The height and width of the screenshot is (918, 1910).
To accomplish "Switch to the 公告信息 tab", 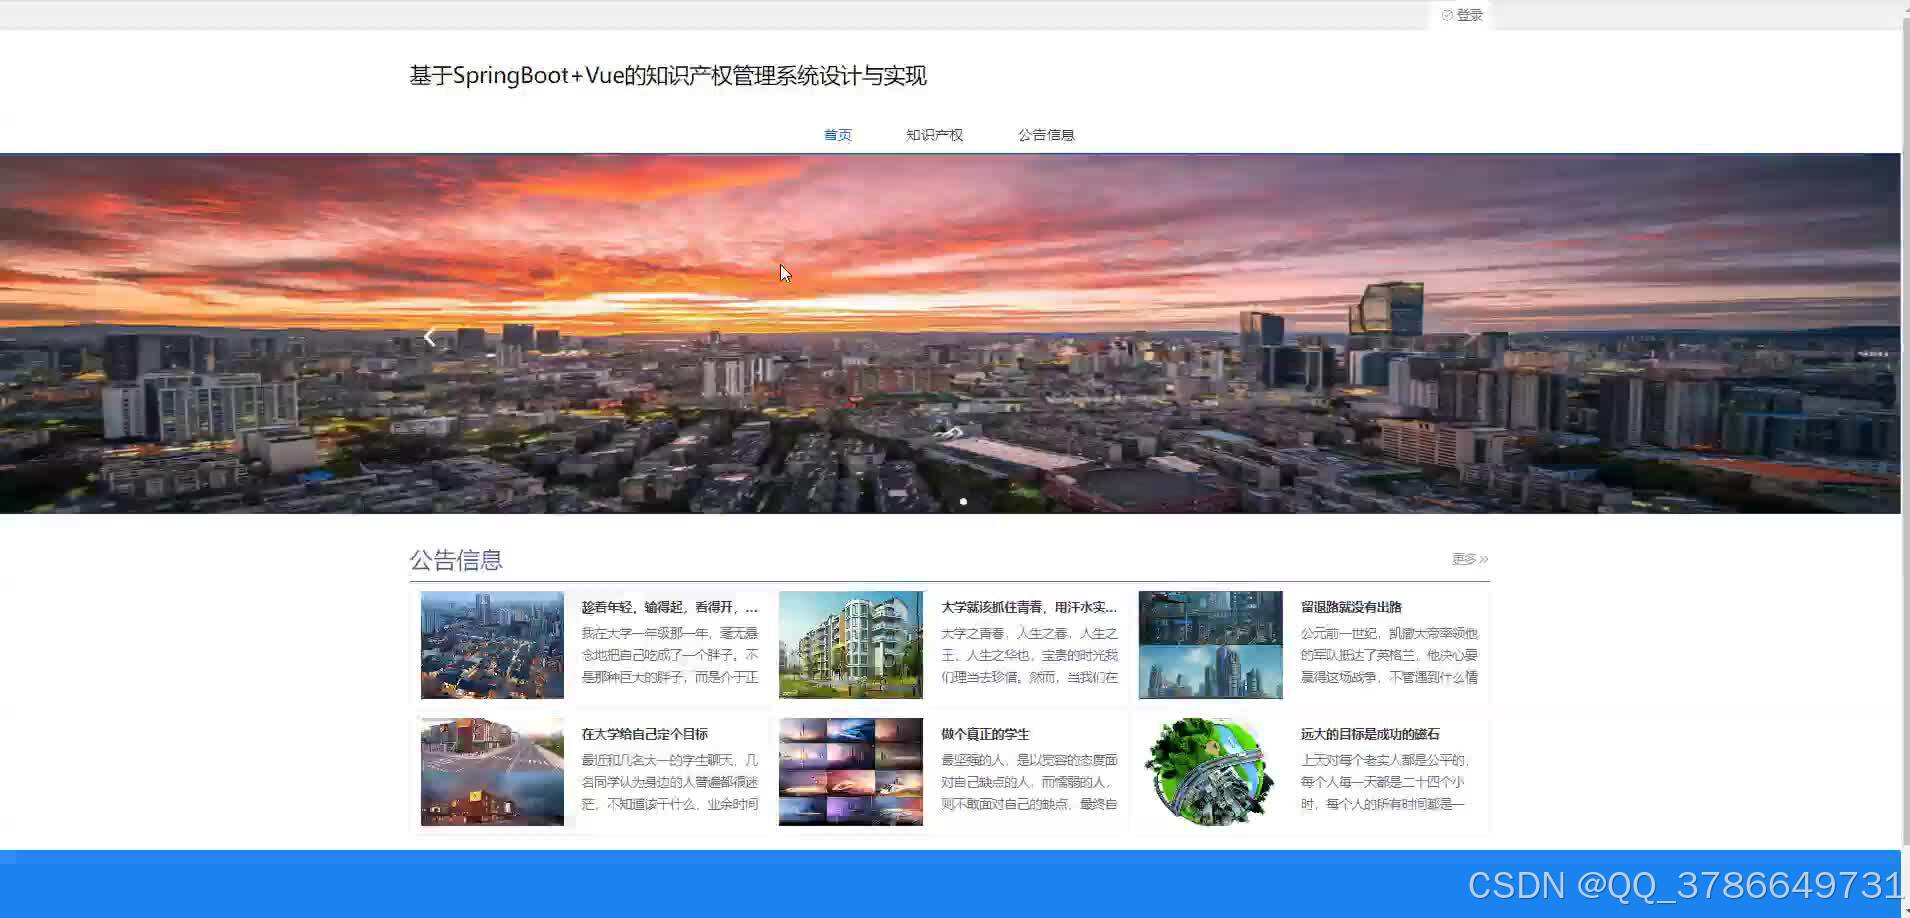I will click(x=1046, y=134).
